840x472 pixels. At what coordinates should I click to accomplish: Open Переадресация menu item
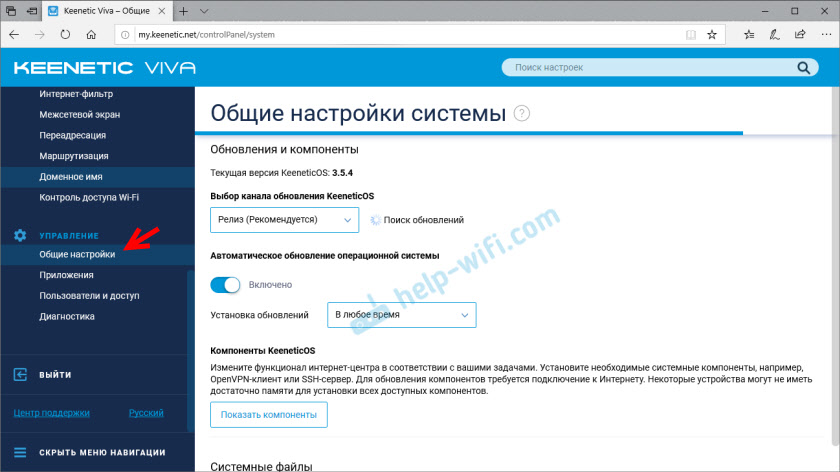(72, 135)
